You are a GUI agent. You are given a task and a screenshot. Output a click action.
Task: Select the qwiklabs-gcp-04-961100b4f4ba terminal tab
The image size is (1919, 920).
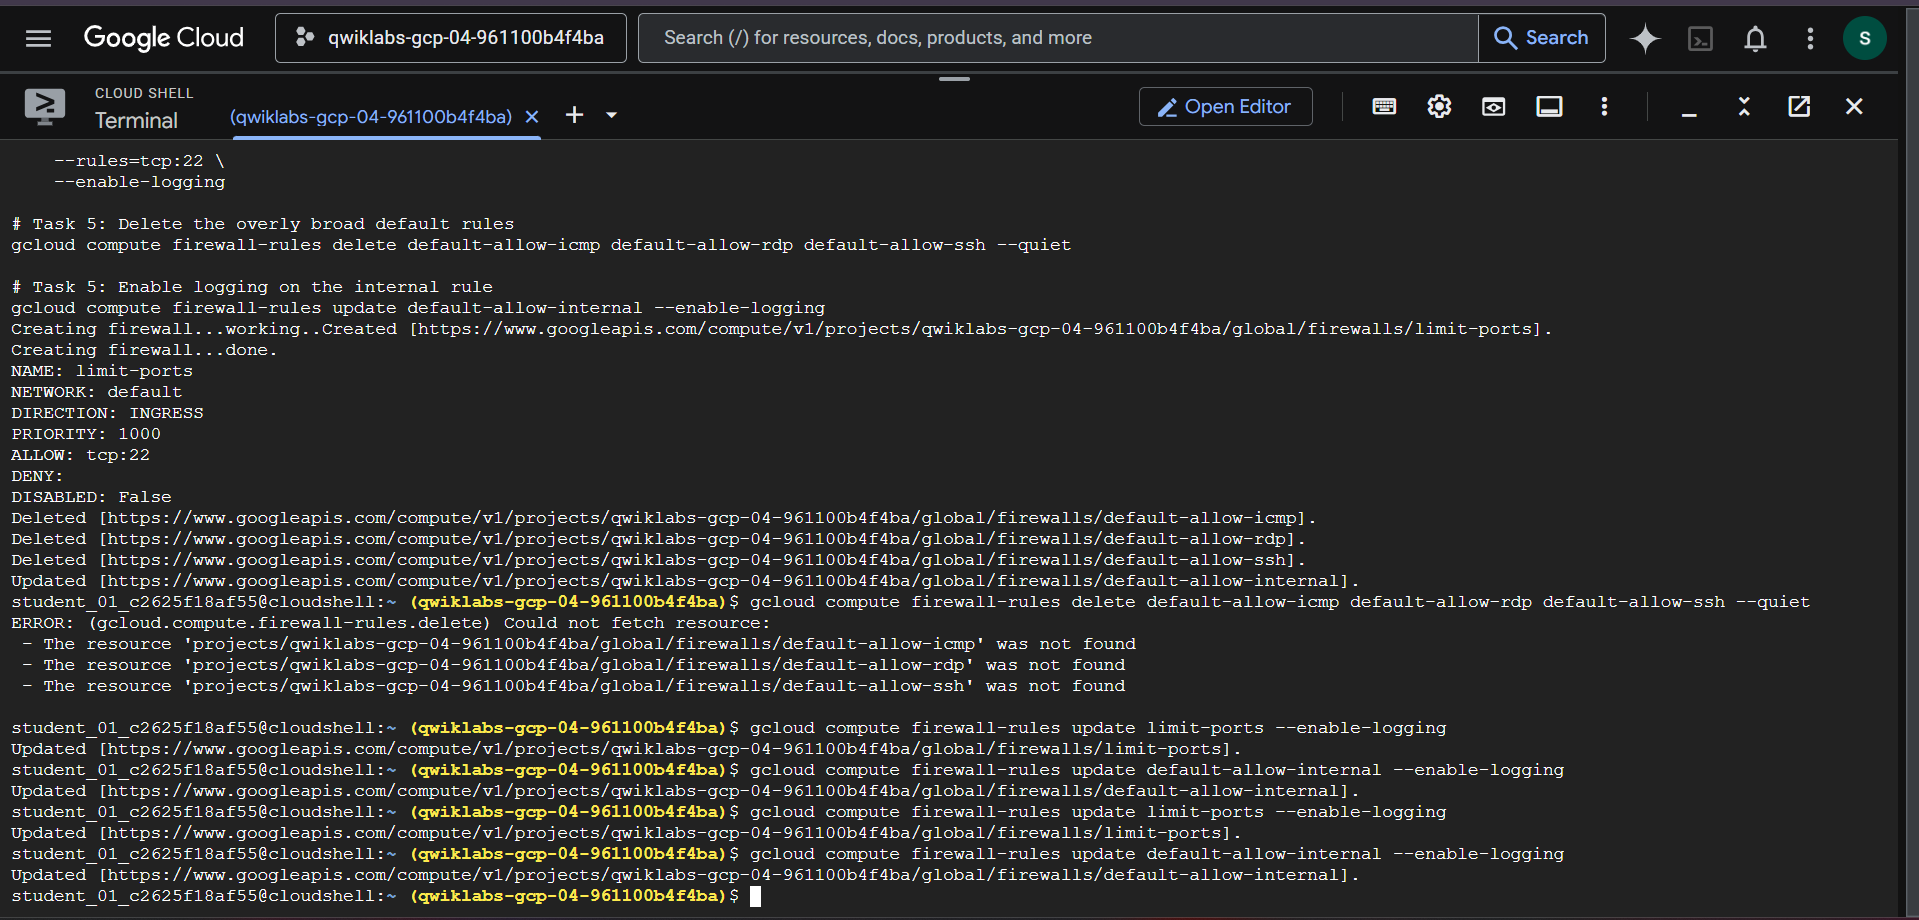(x=371, y=117)
